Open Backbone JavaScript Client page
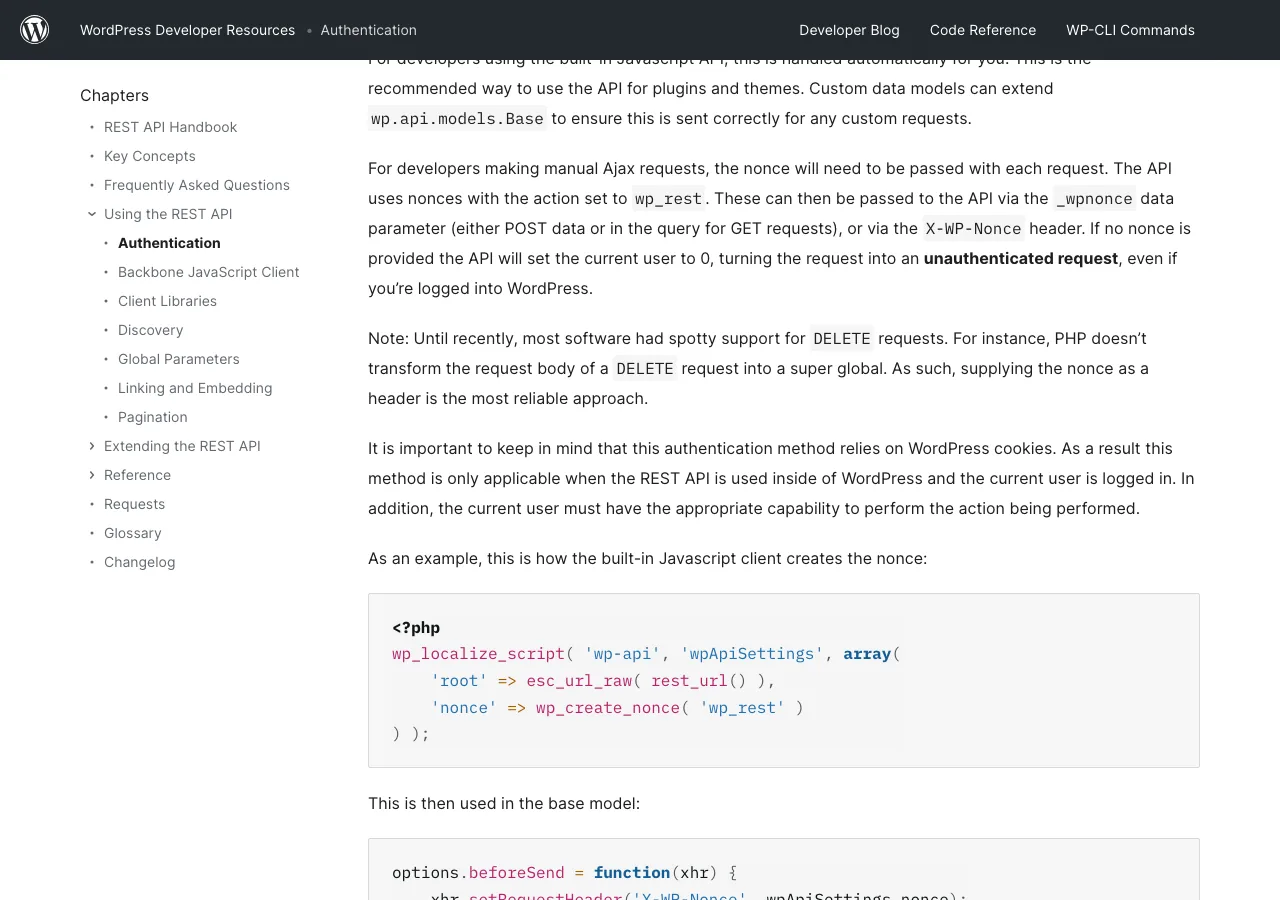This screenshot has width=1280, height=900. pyautogui.click(x=208, y=272)
